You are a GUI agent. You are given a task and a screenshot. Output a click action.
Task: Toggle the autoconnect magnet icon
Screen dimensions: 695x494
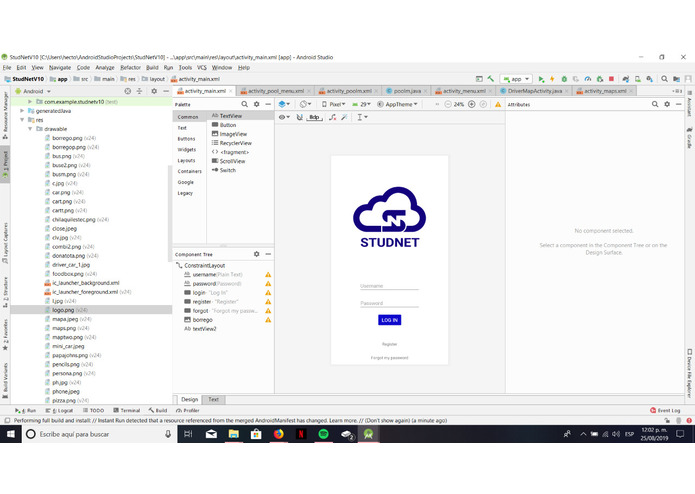coord(300,117)
